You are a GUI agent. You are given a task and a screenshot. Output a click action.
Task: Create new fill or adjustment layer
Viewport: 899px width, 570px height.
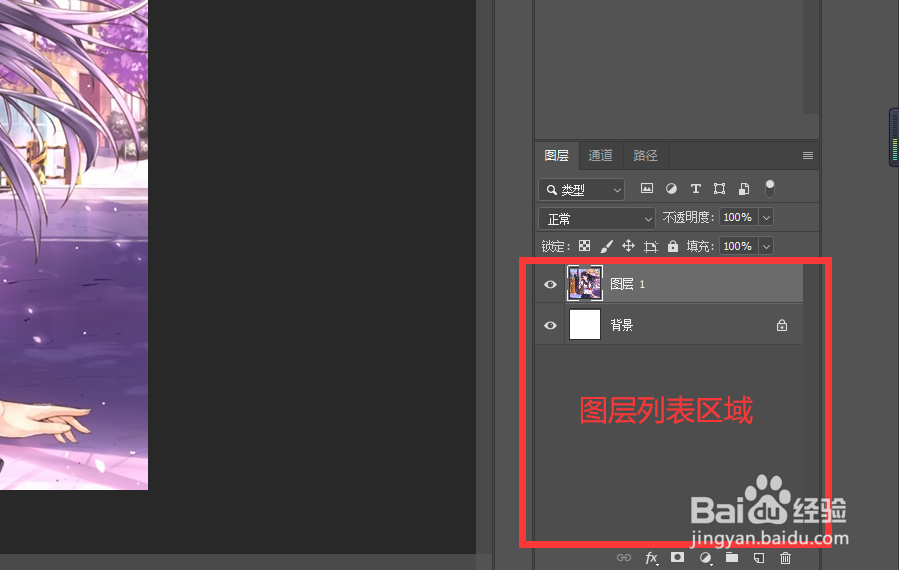coord(706,557)
